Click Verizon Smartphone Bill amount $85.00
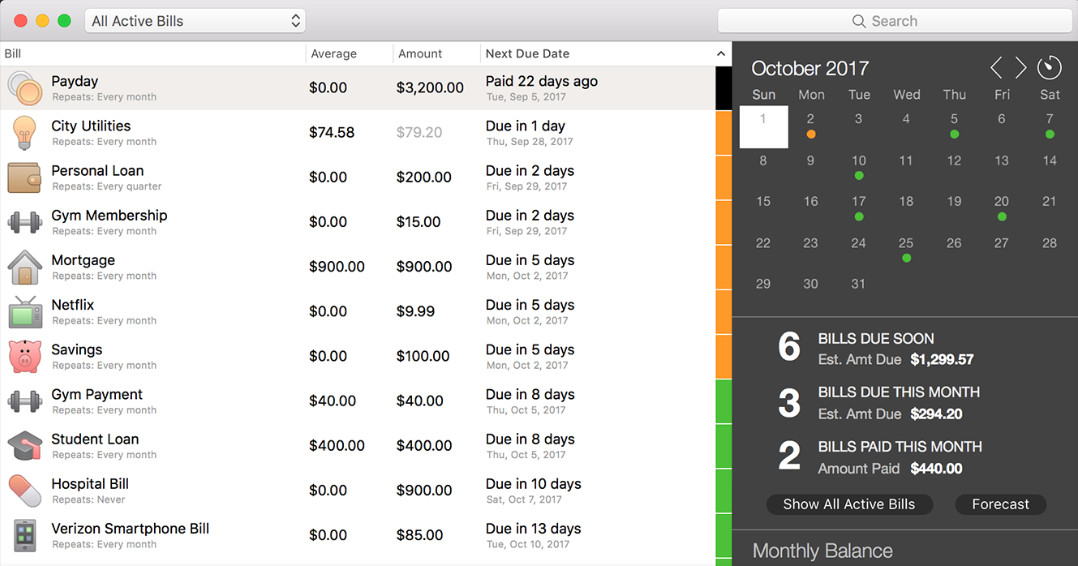 click(419, 535)
